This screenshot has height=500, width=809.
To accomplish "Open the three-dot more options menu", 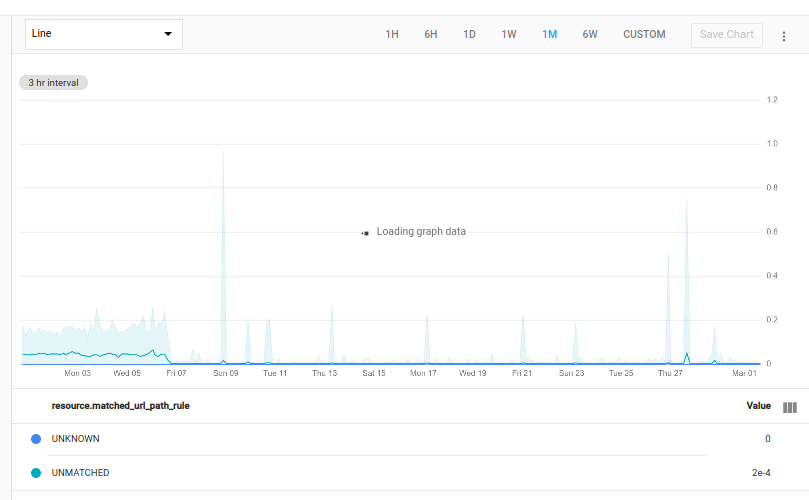I will point(784,35).
